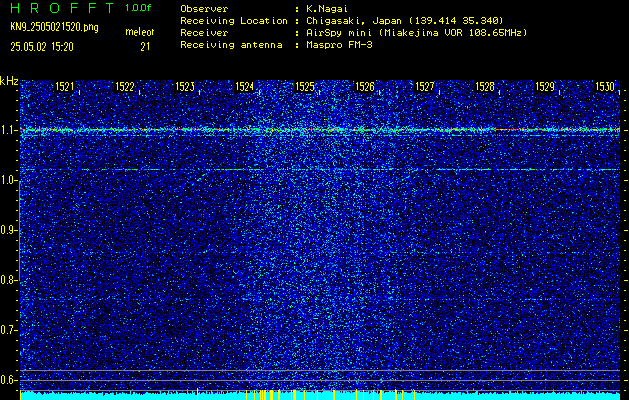This screenshot has width=629, height=400.
Task: Click the meteor count label
Action: point(140,32)
